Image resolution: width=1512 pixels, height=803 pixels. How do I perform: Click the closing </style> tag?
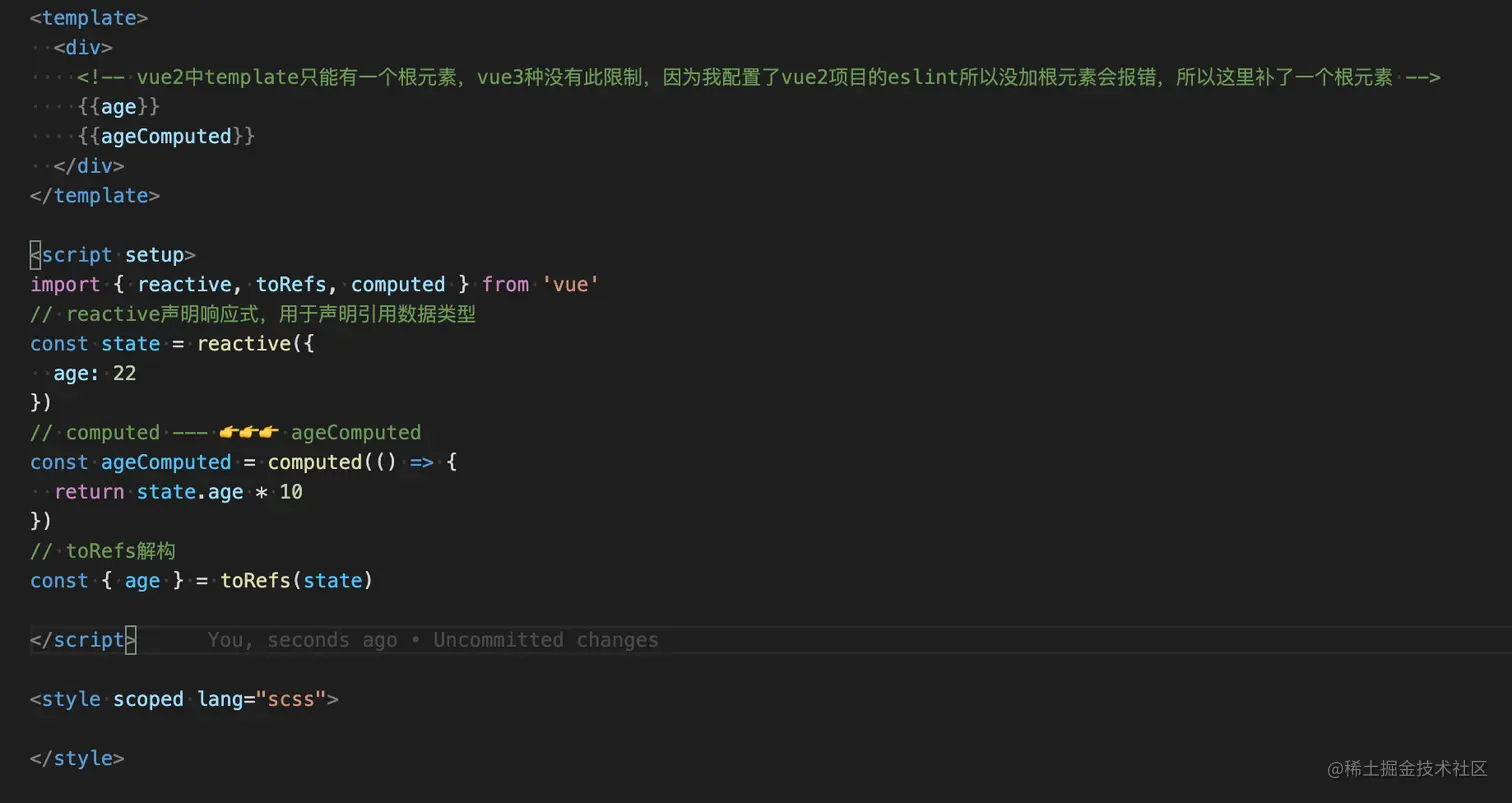[77, 759]
